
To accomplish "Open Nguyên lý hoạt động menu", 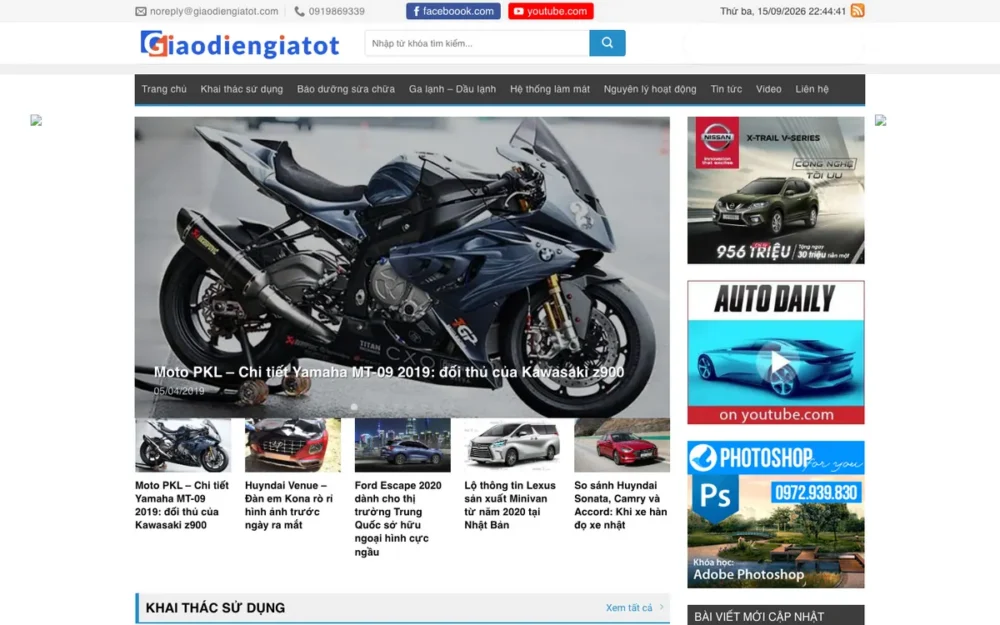I will [x=650, y=89].
